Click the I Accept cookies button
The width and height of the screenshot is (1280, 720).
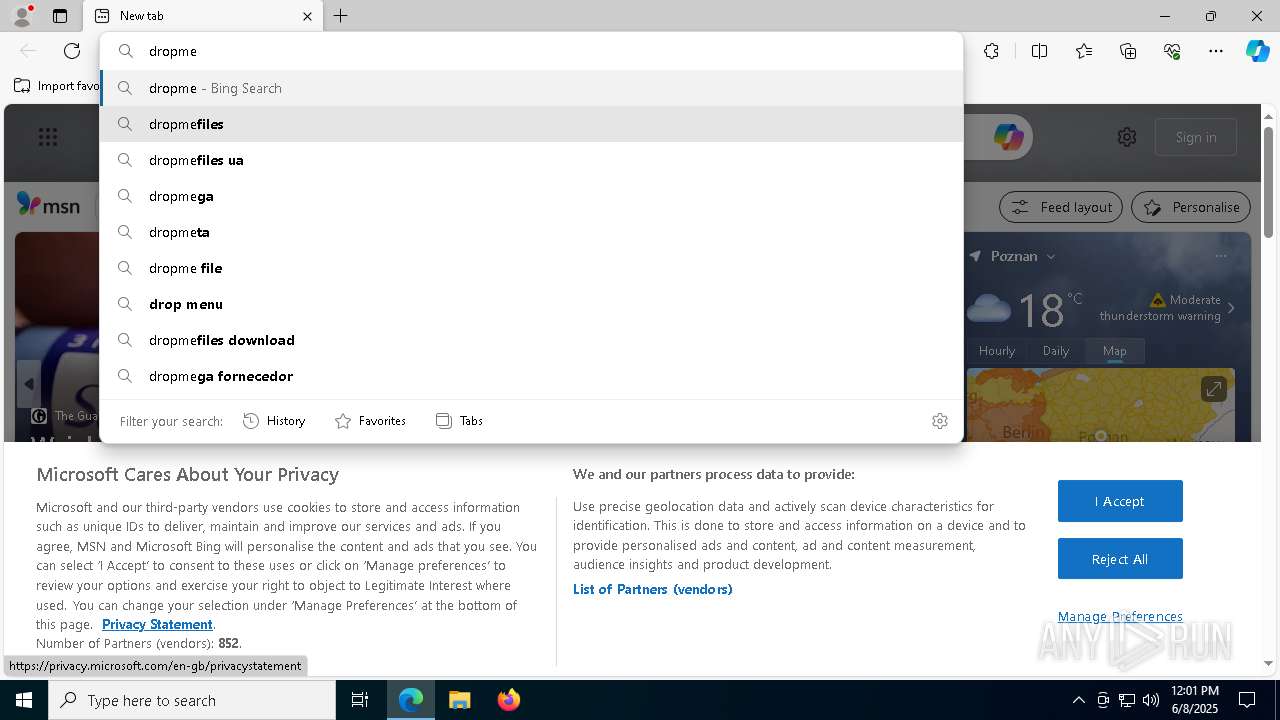click(x=1120, y=501)
